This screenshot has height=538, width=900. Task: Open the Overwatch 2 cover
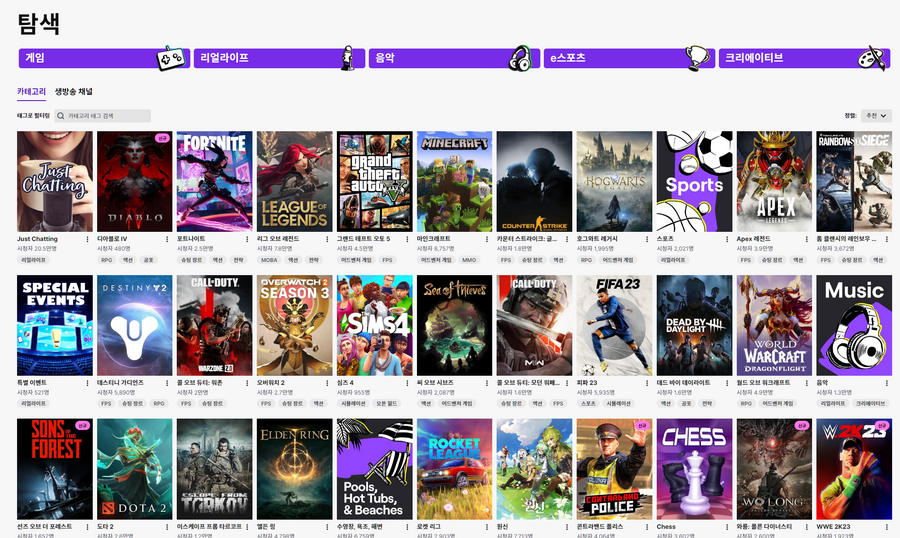[x=294, y=326]
